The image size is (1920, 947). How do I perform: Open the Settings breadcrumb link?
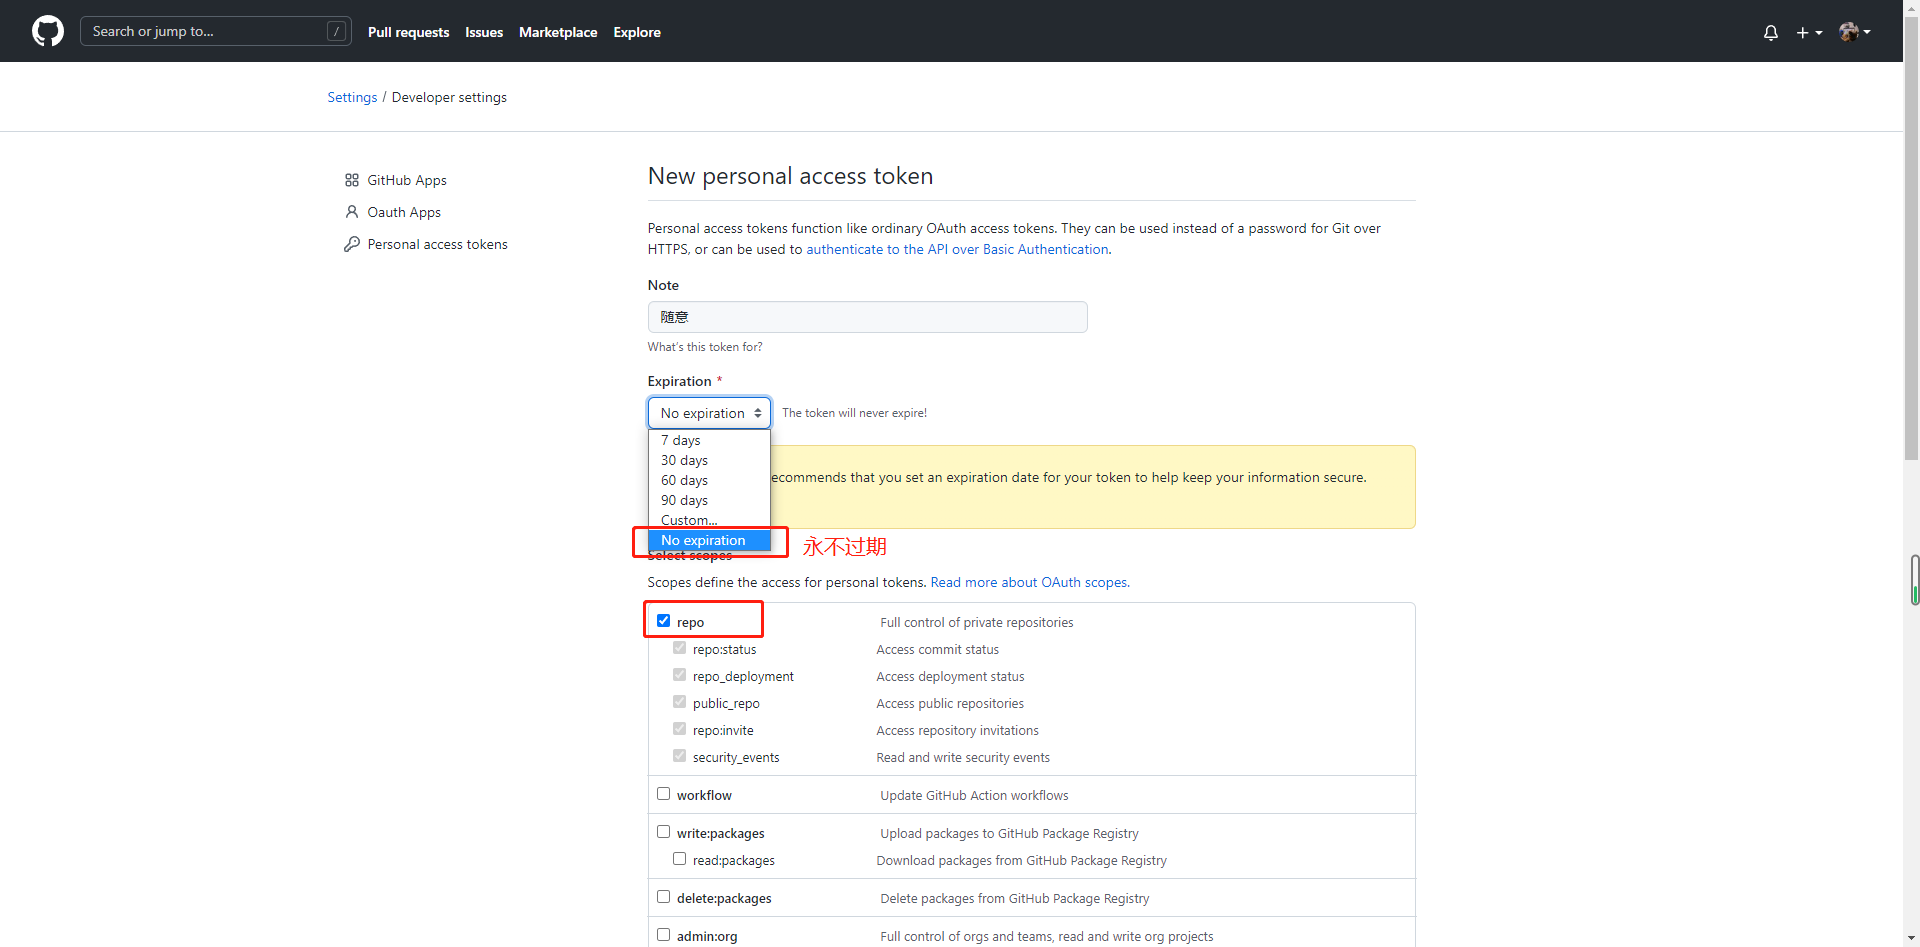pos(352,97)
